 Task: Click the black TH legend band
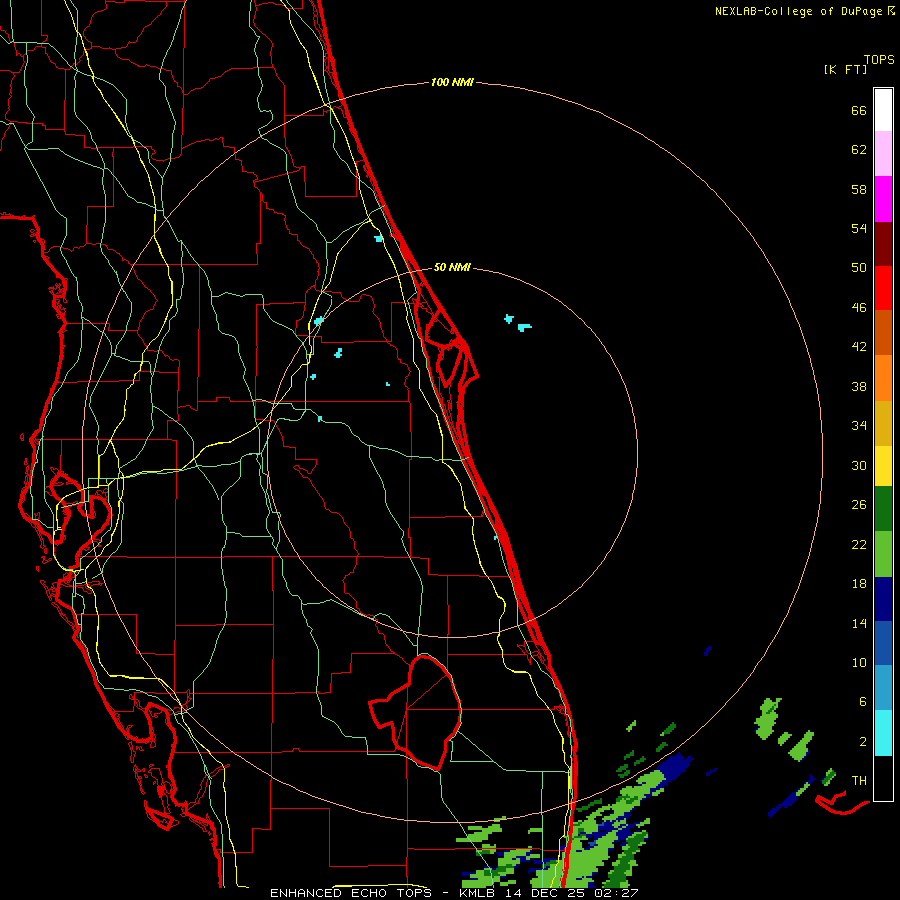883,778
